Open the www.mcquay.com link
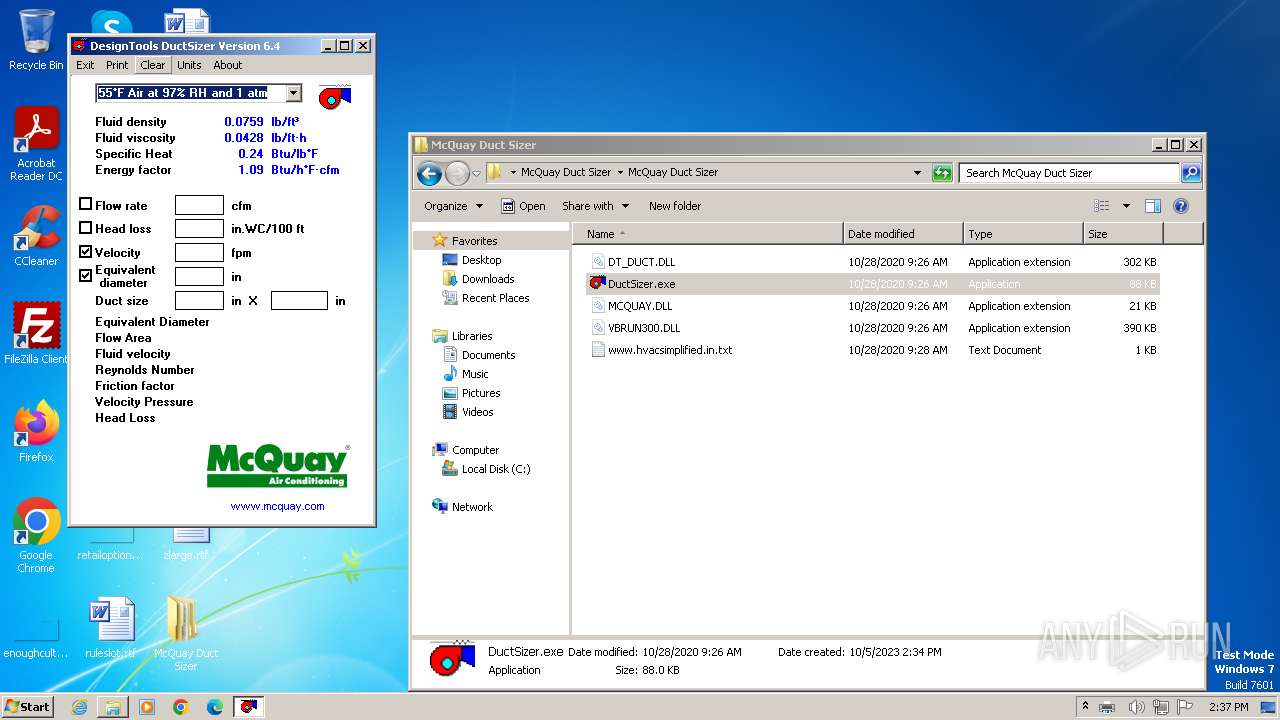 point(277,506)
